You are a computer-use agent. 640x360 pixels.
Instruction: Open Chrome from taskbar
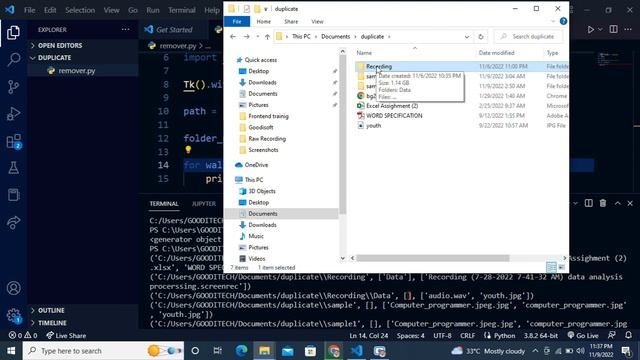tap(334, 351)
